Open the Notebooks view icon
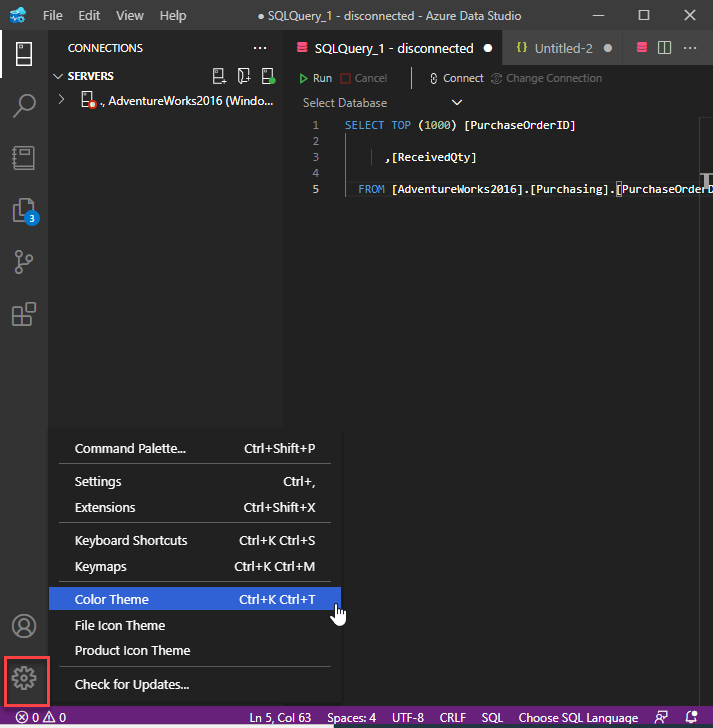The image size is (713, 728). click(x=24, y=158)
